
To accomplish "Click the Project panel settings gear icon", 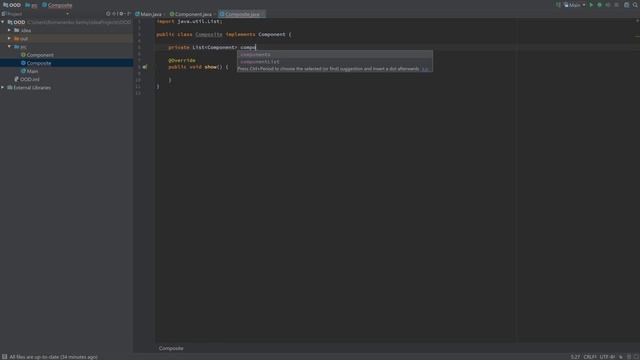I will 121,13.
